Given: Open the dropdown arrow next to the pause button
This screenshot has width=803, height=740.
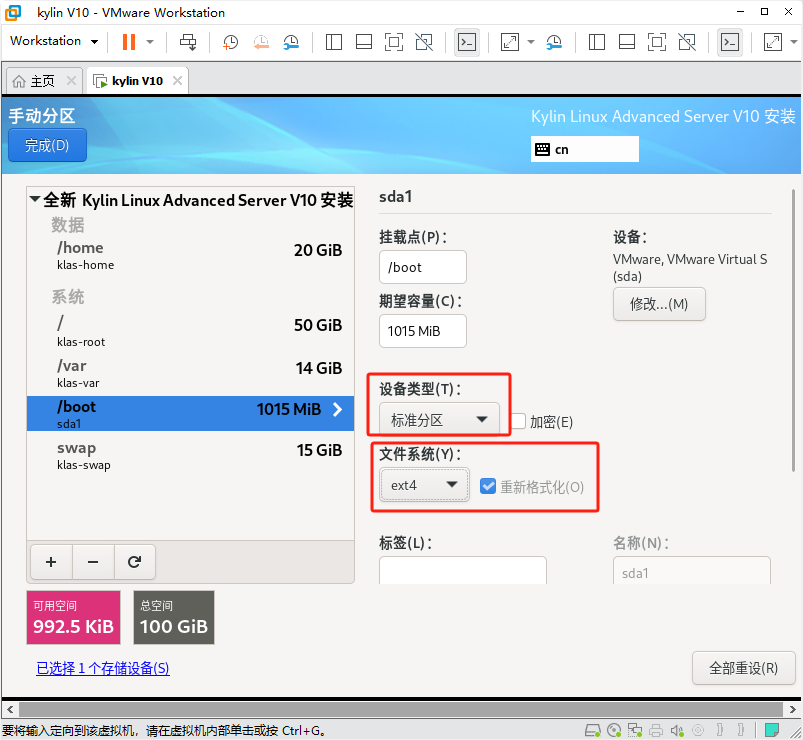Looking at the screenshot, I should [150, 42].
